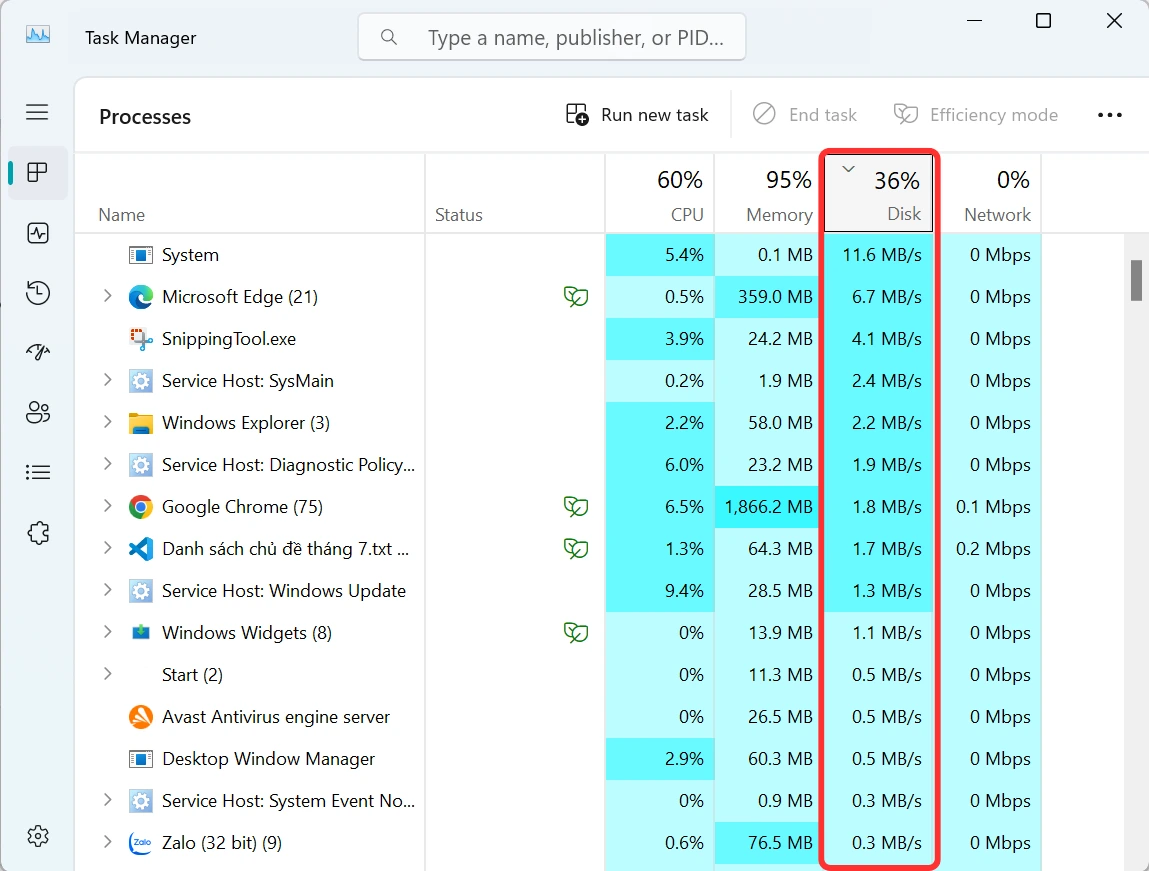Open the Details sidebar page
The image size is (1149, 871).
click(37, 472)
